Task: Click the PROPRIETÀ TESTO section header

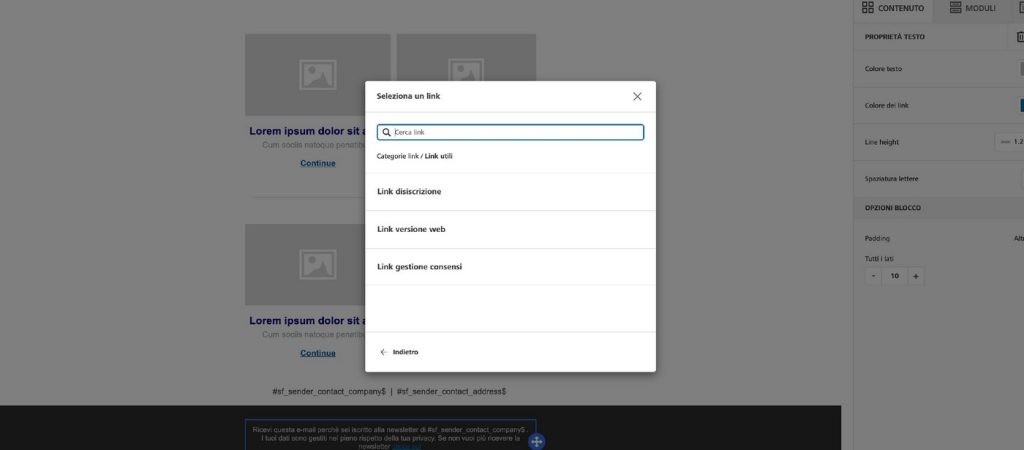Action: (x=895, y=37)
